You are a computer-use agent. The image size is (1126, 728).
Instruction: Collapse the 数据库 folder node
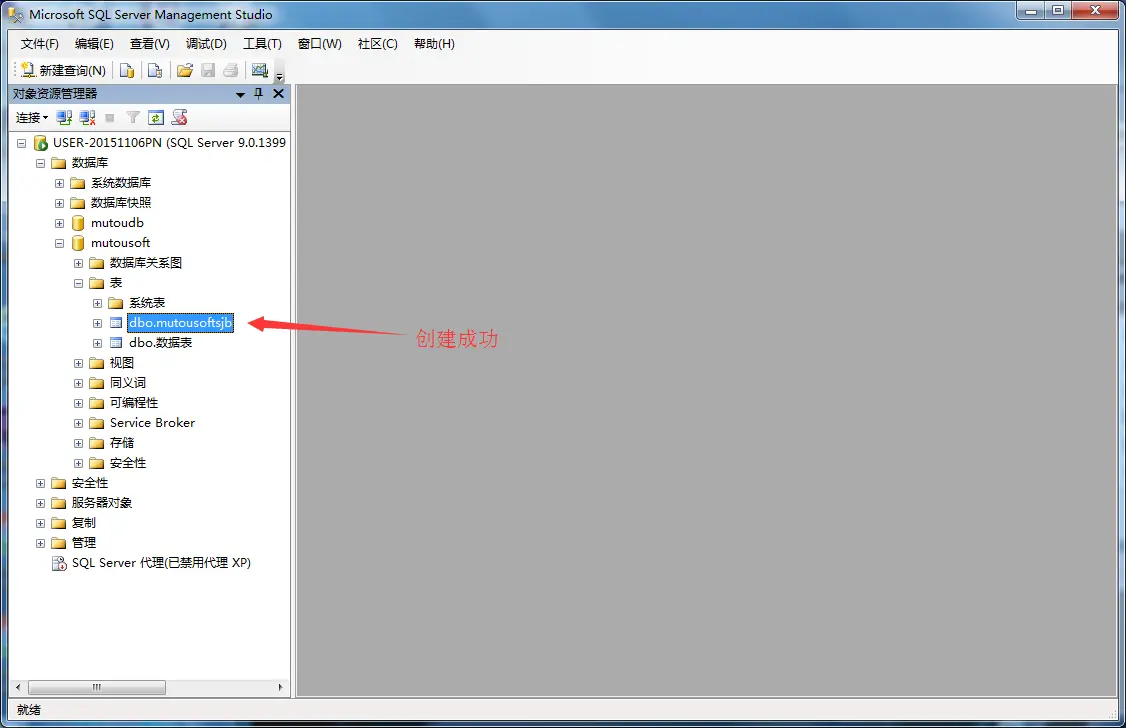coord(40,164)
